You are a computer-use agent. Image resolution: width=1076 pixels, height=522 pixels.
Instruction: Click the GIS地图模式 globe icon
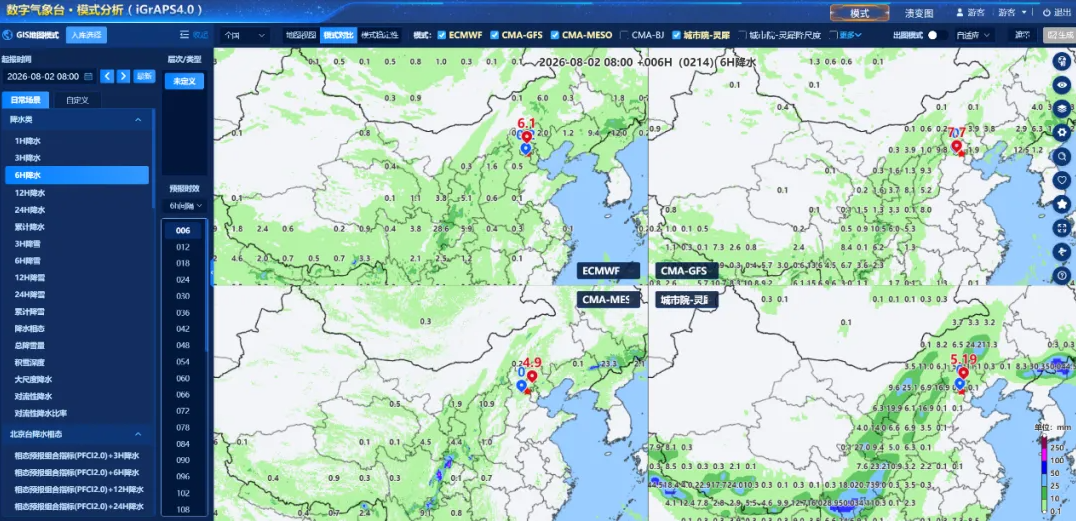(7, 35)
